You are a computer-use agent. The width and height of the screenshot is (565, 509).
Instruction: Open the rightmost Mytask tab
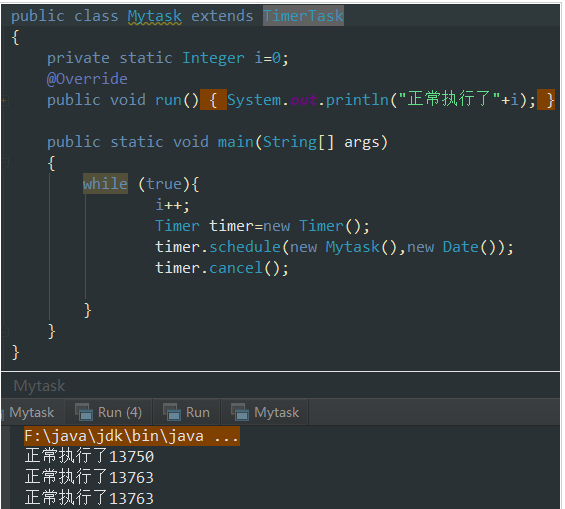tap(265, 412)
